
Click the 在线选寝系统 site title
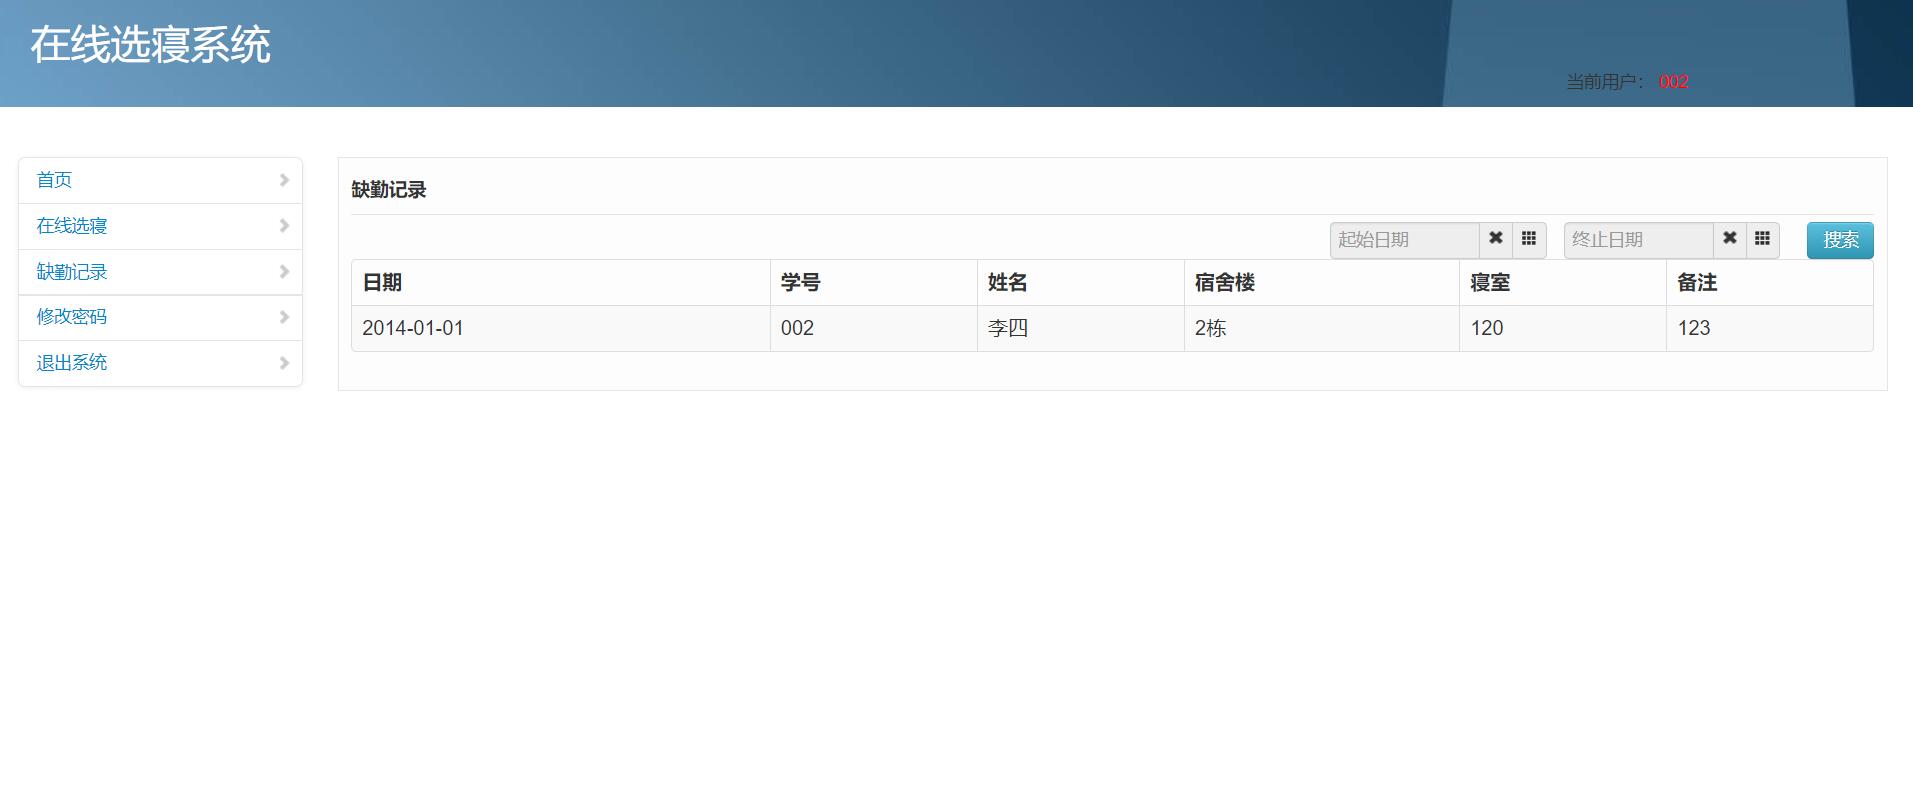click(x=150, y=45)
